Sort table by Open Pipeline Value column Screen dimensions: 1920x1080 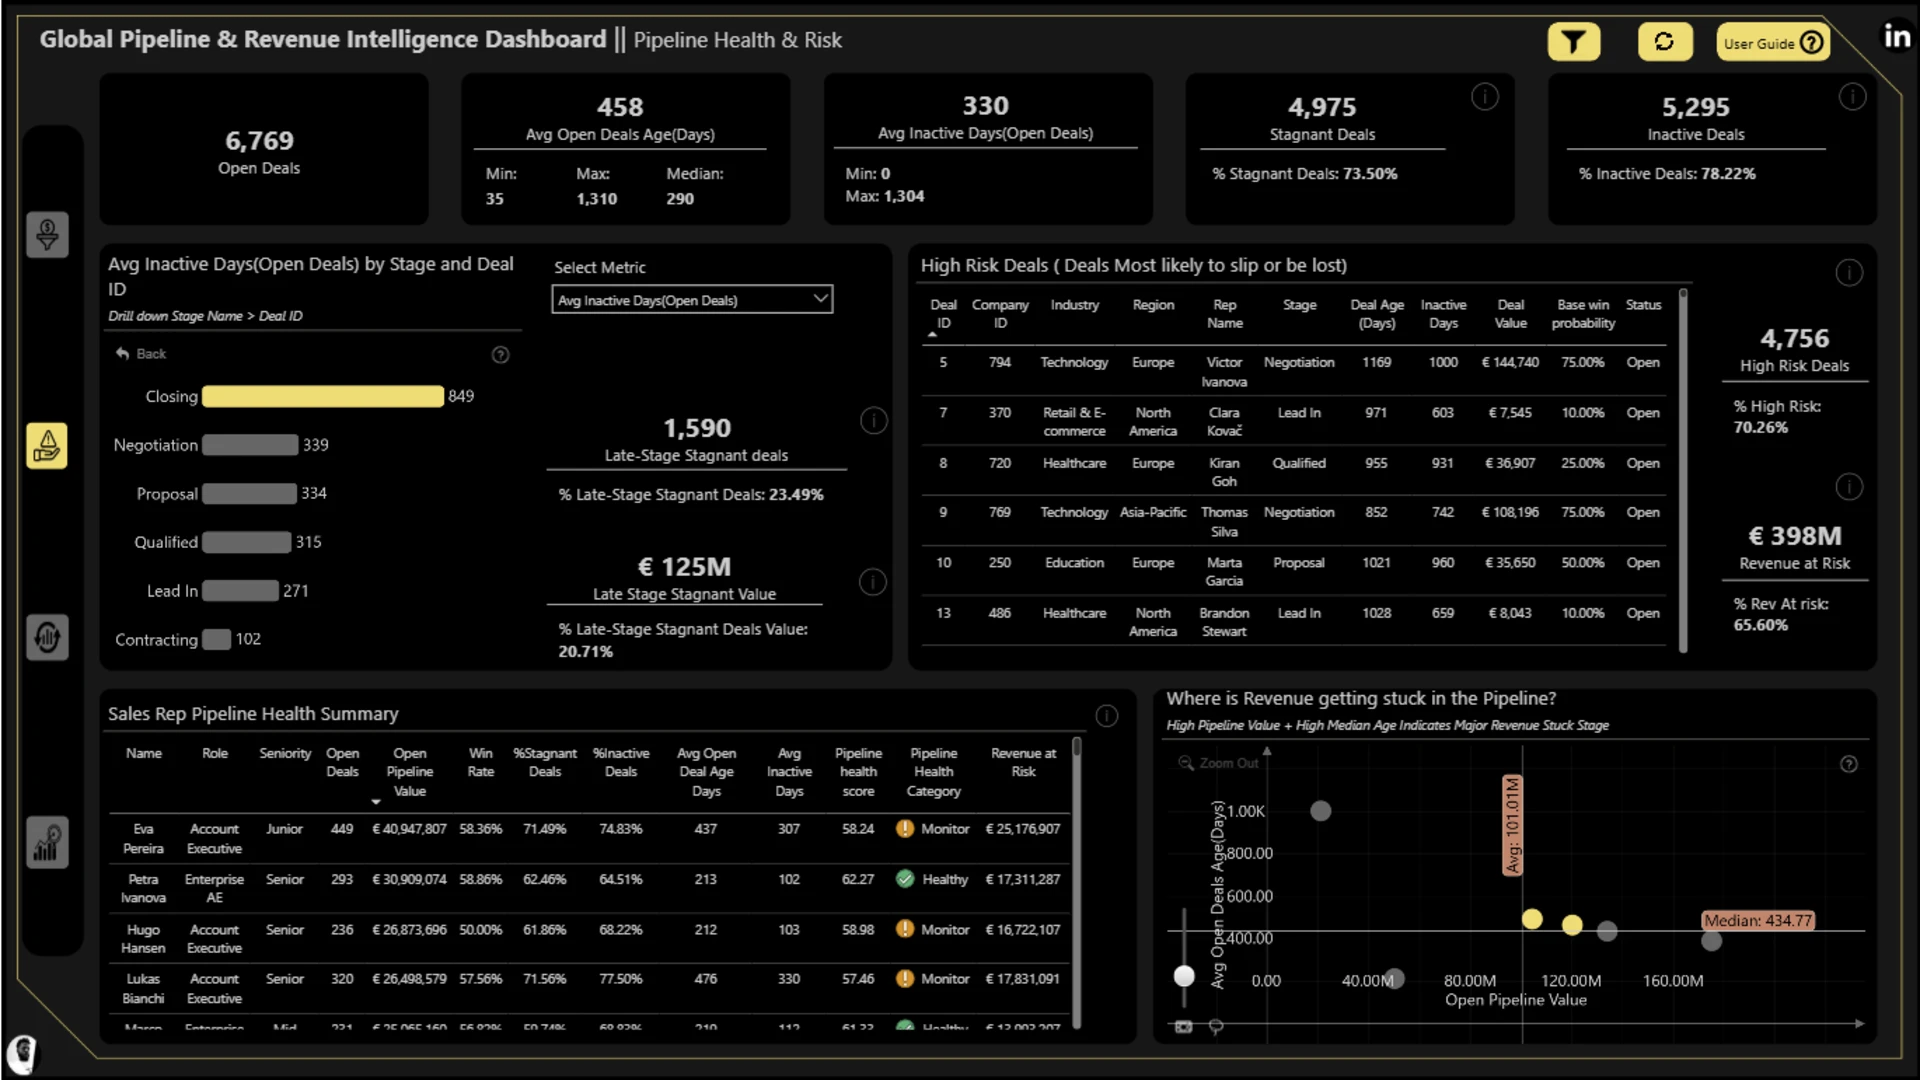409,772
